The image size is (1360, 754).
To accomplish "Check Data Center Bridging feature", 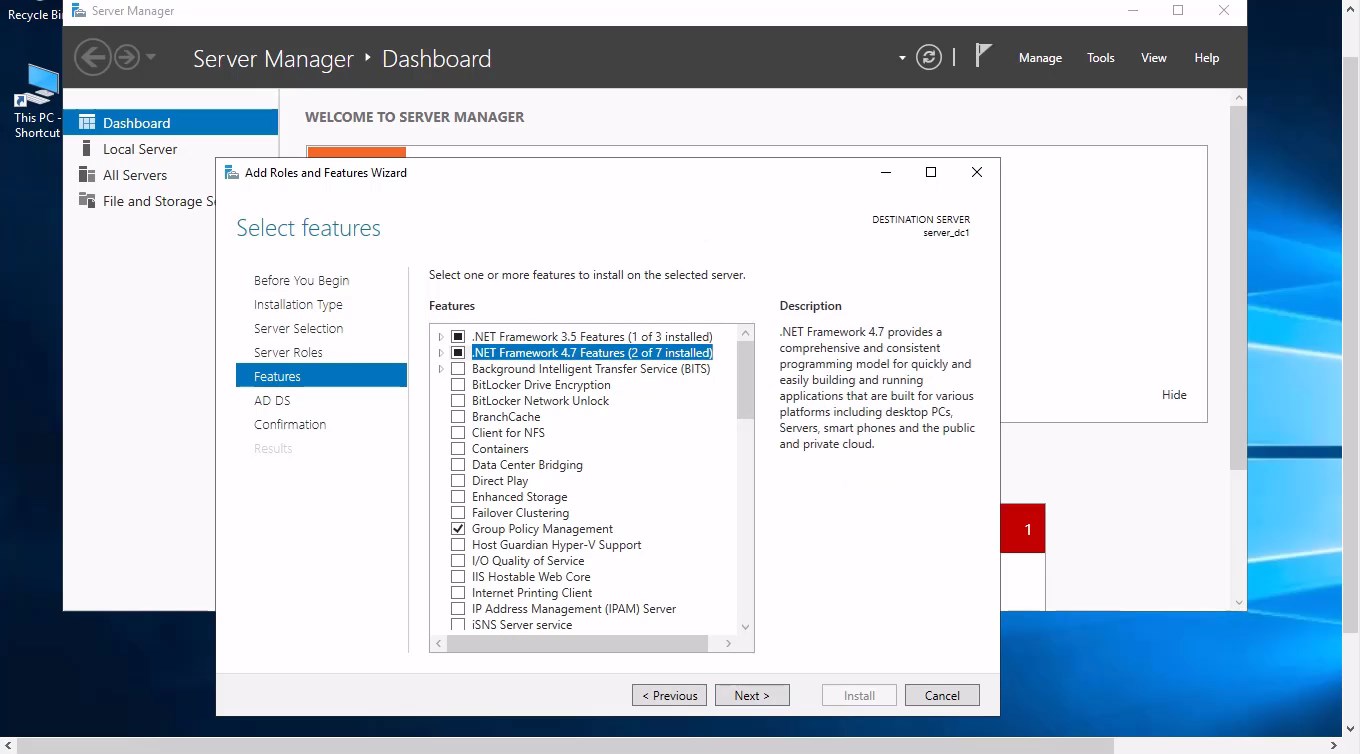I will pyautogui.click(x=458, y=465).
